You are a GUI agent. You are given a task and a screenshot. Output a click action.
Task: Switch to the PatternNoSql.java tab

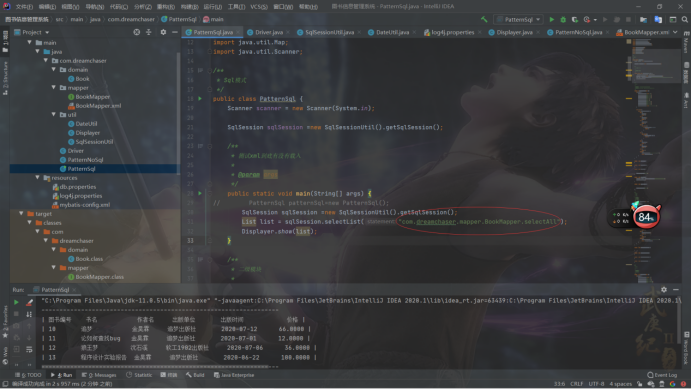578,32
